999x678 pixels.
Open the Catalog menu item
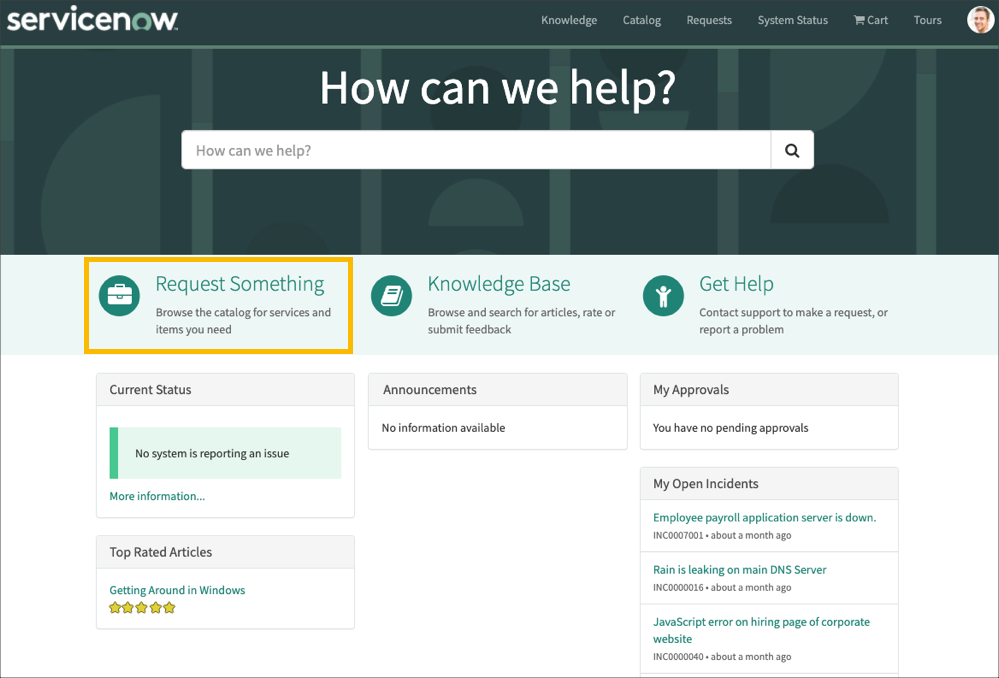pos(641,19)
